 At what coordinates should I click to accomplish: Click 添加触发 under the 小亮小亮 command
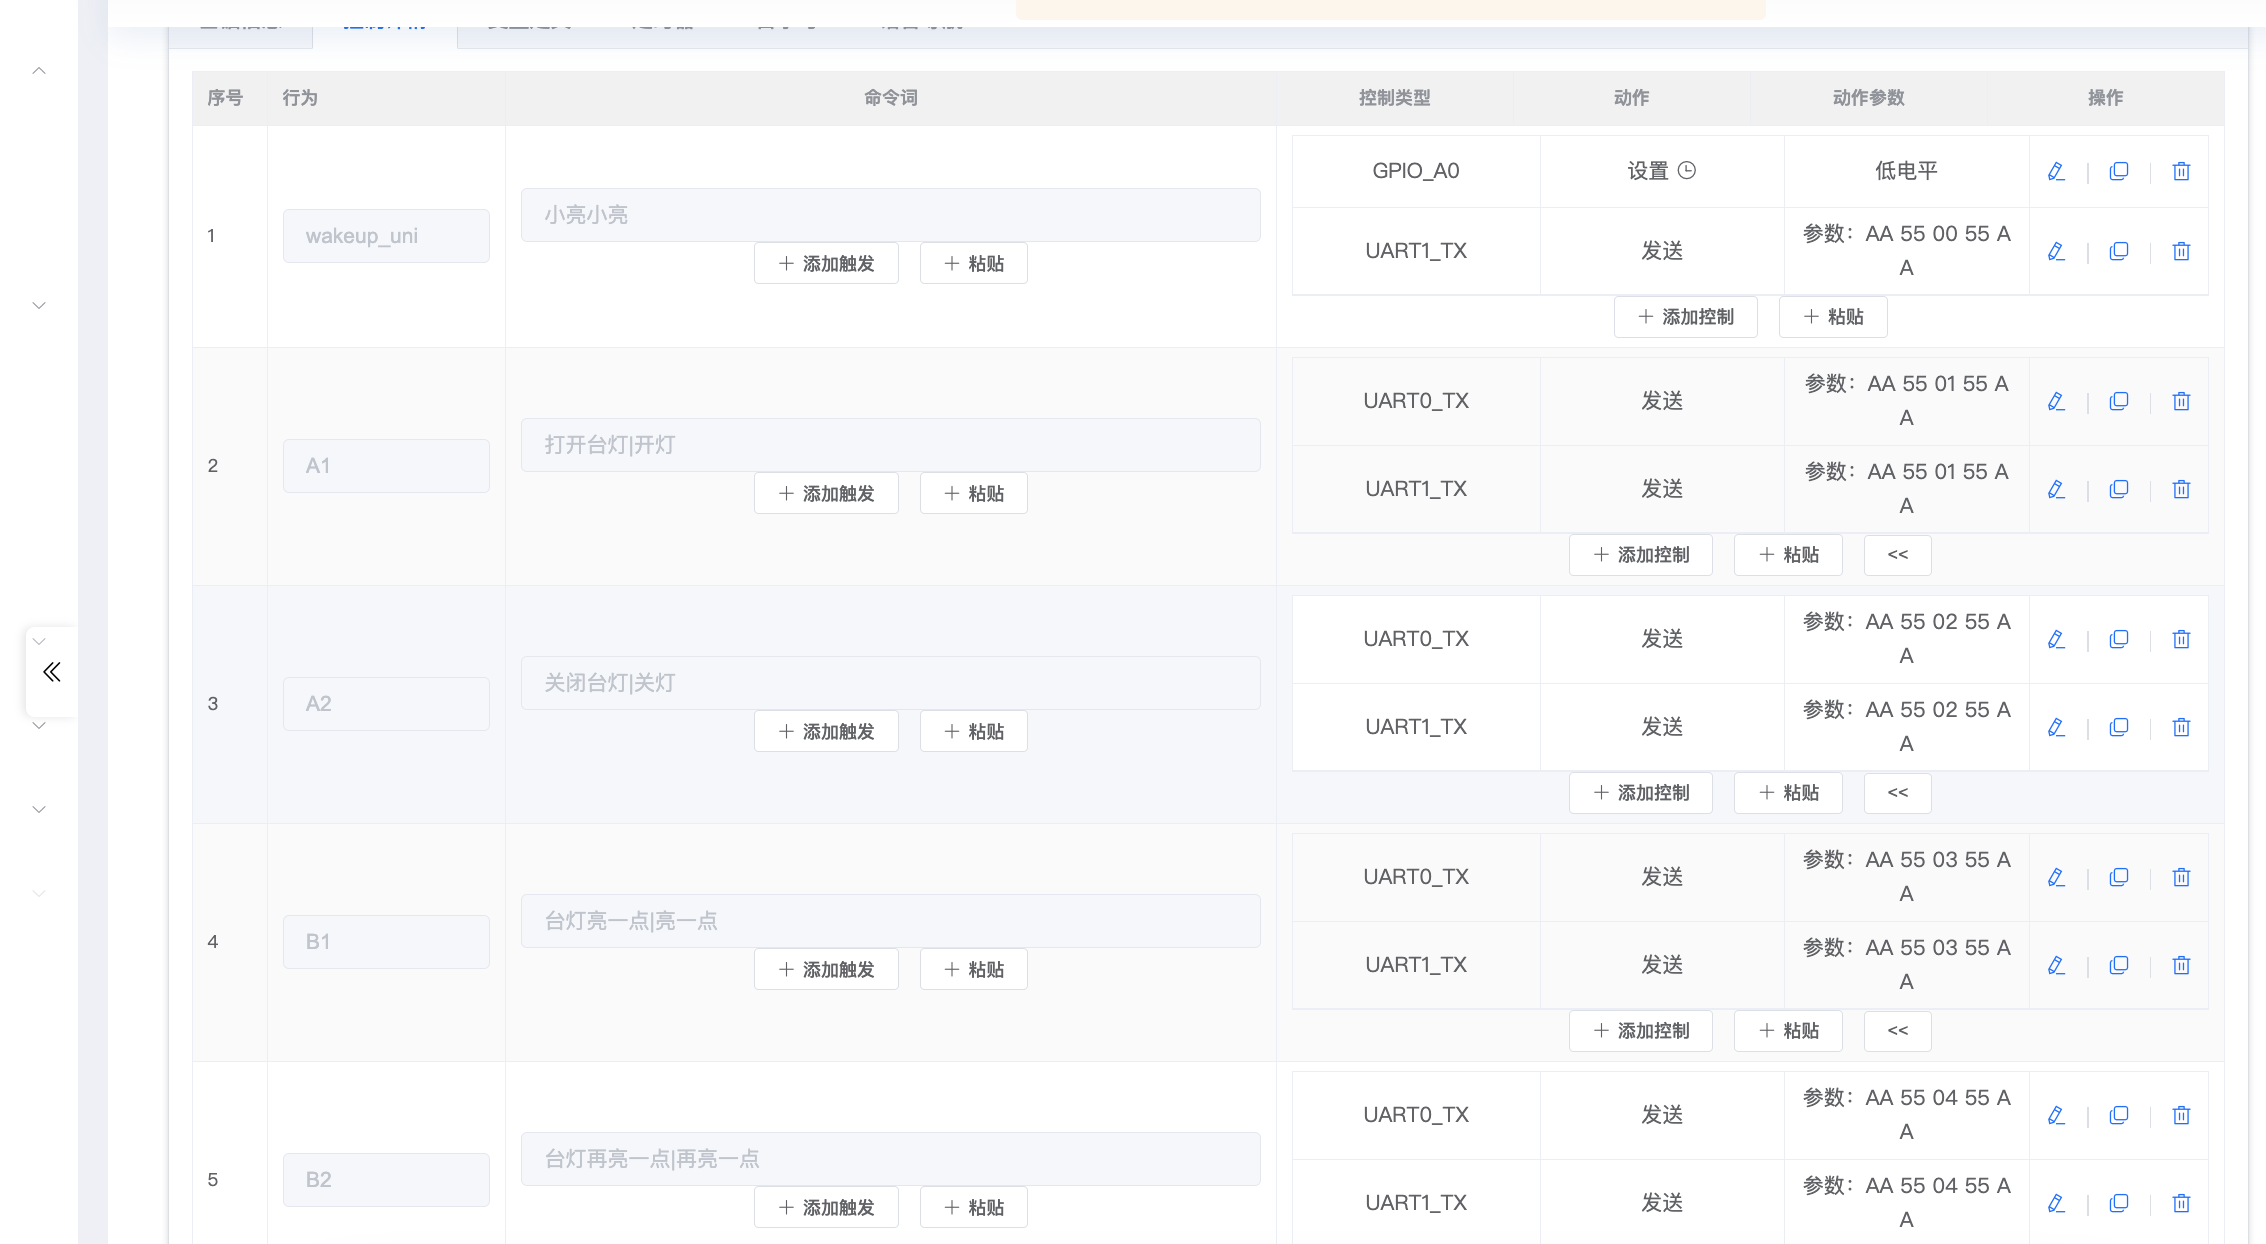coord(826,263)
